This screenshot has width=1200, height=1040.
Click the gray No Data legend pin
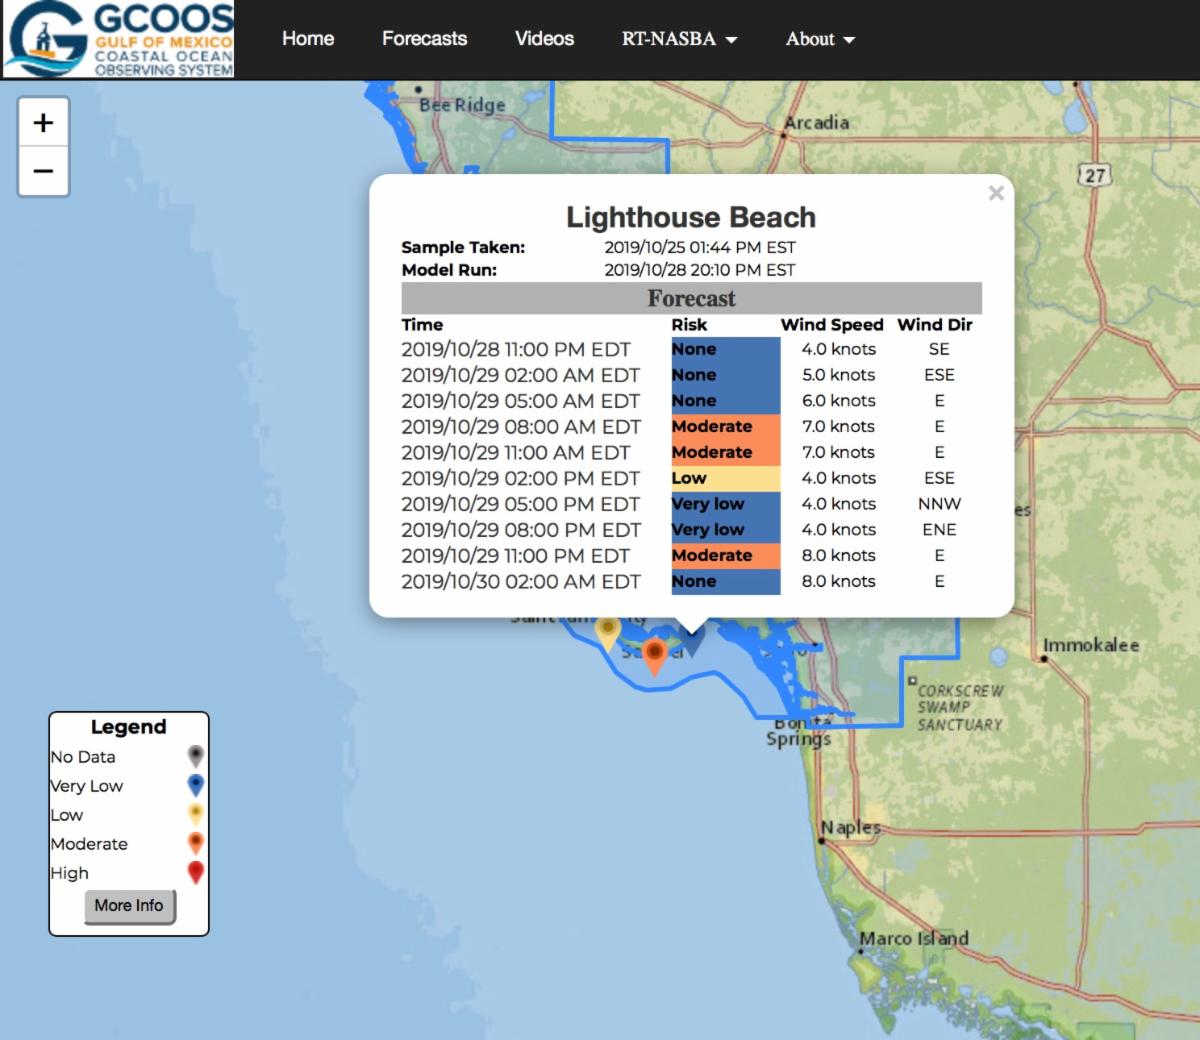point(196,756)
